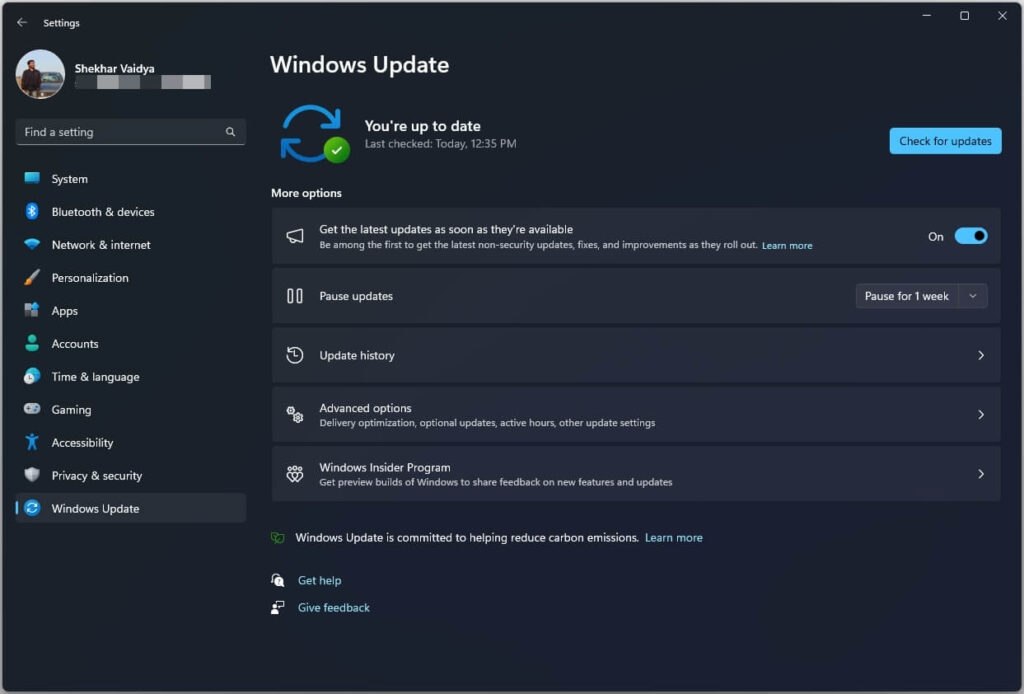Expand the pause duration dropdown arrow

tap(973, 296)
